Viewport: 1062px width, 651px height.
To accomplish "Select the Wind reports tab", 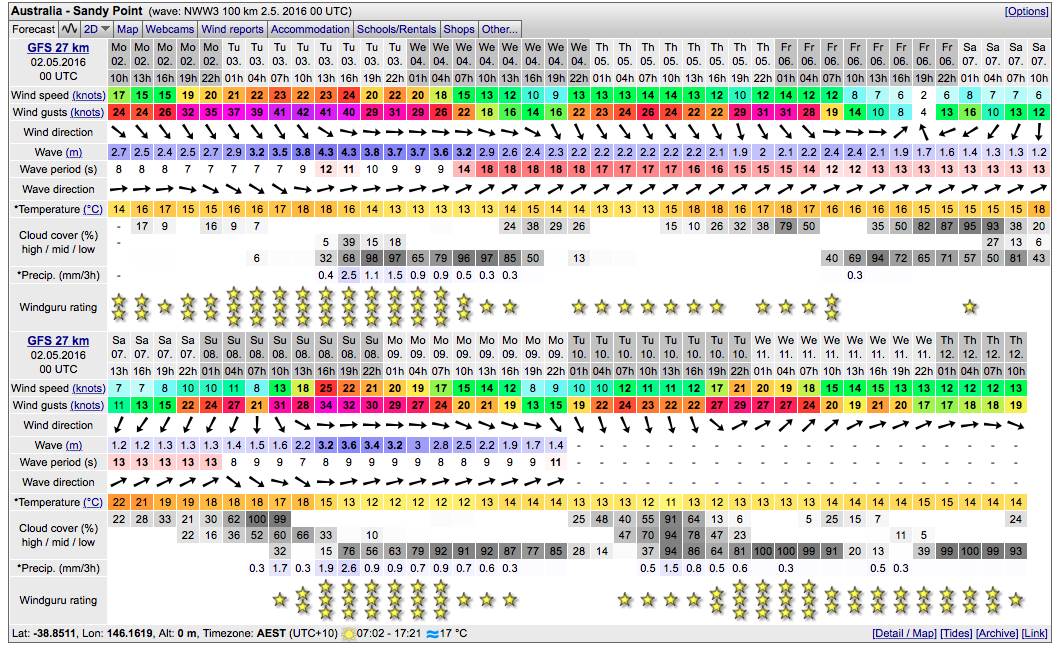I will 232,29.
